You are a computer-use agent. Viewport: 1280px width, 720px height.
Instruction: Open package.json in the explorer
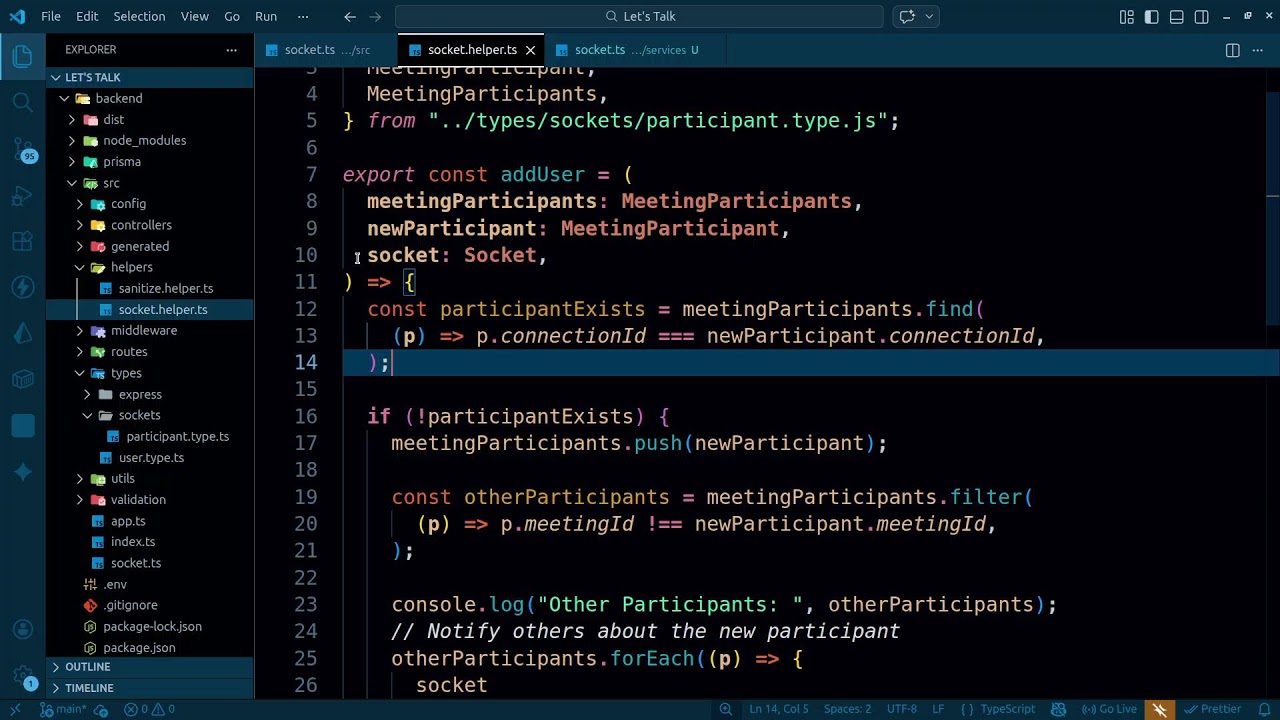(x=150, y=648)
